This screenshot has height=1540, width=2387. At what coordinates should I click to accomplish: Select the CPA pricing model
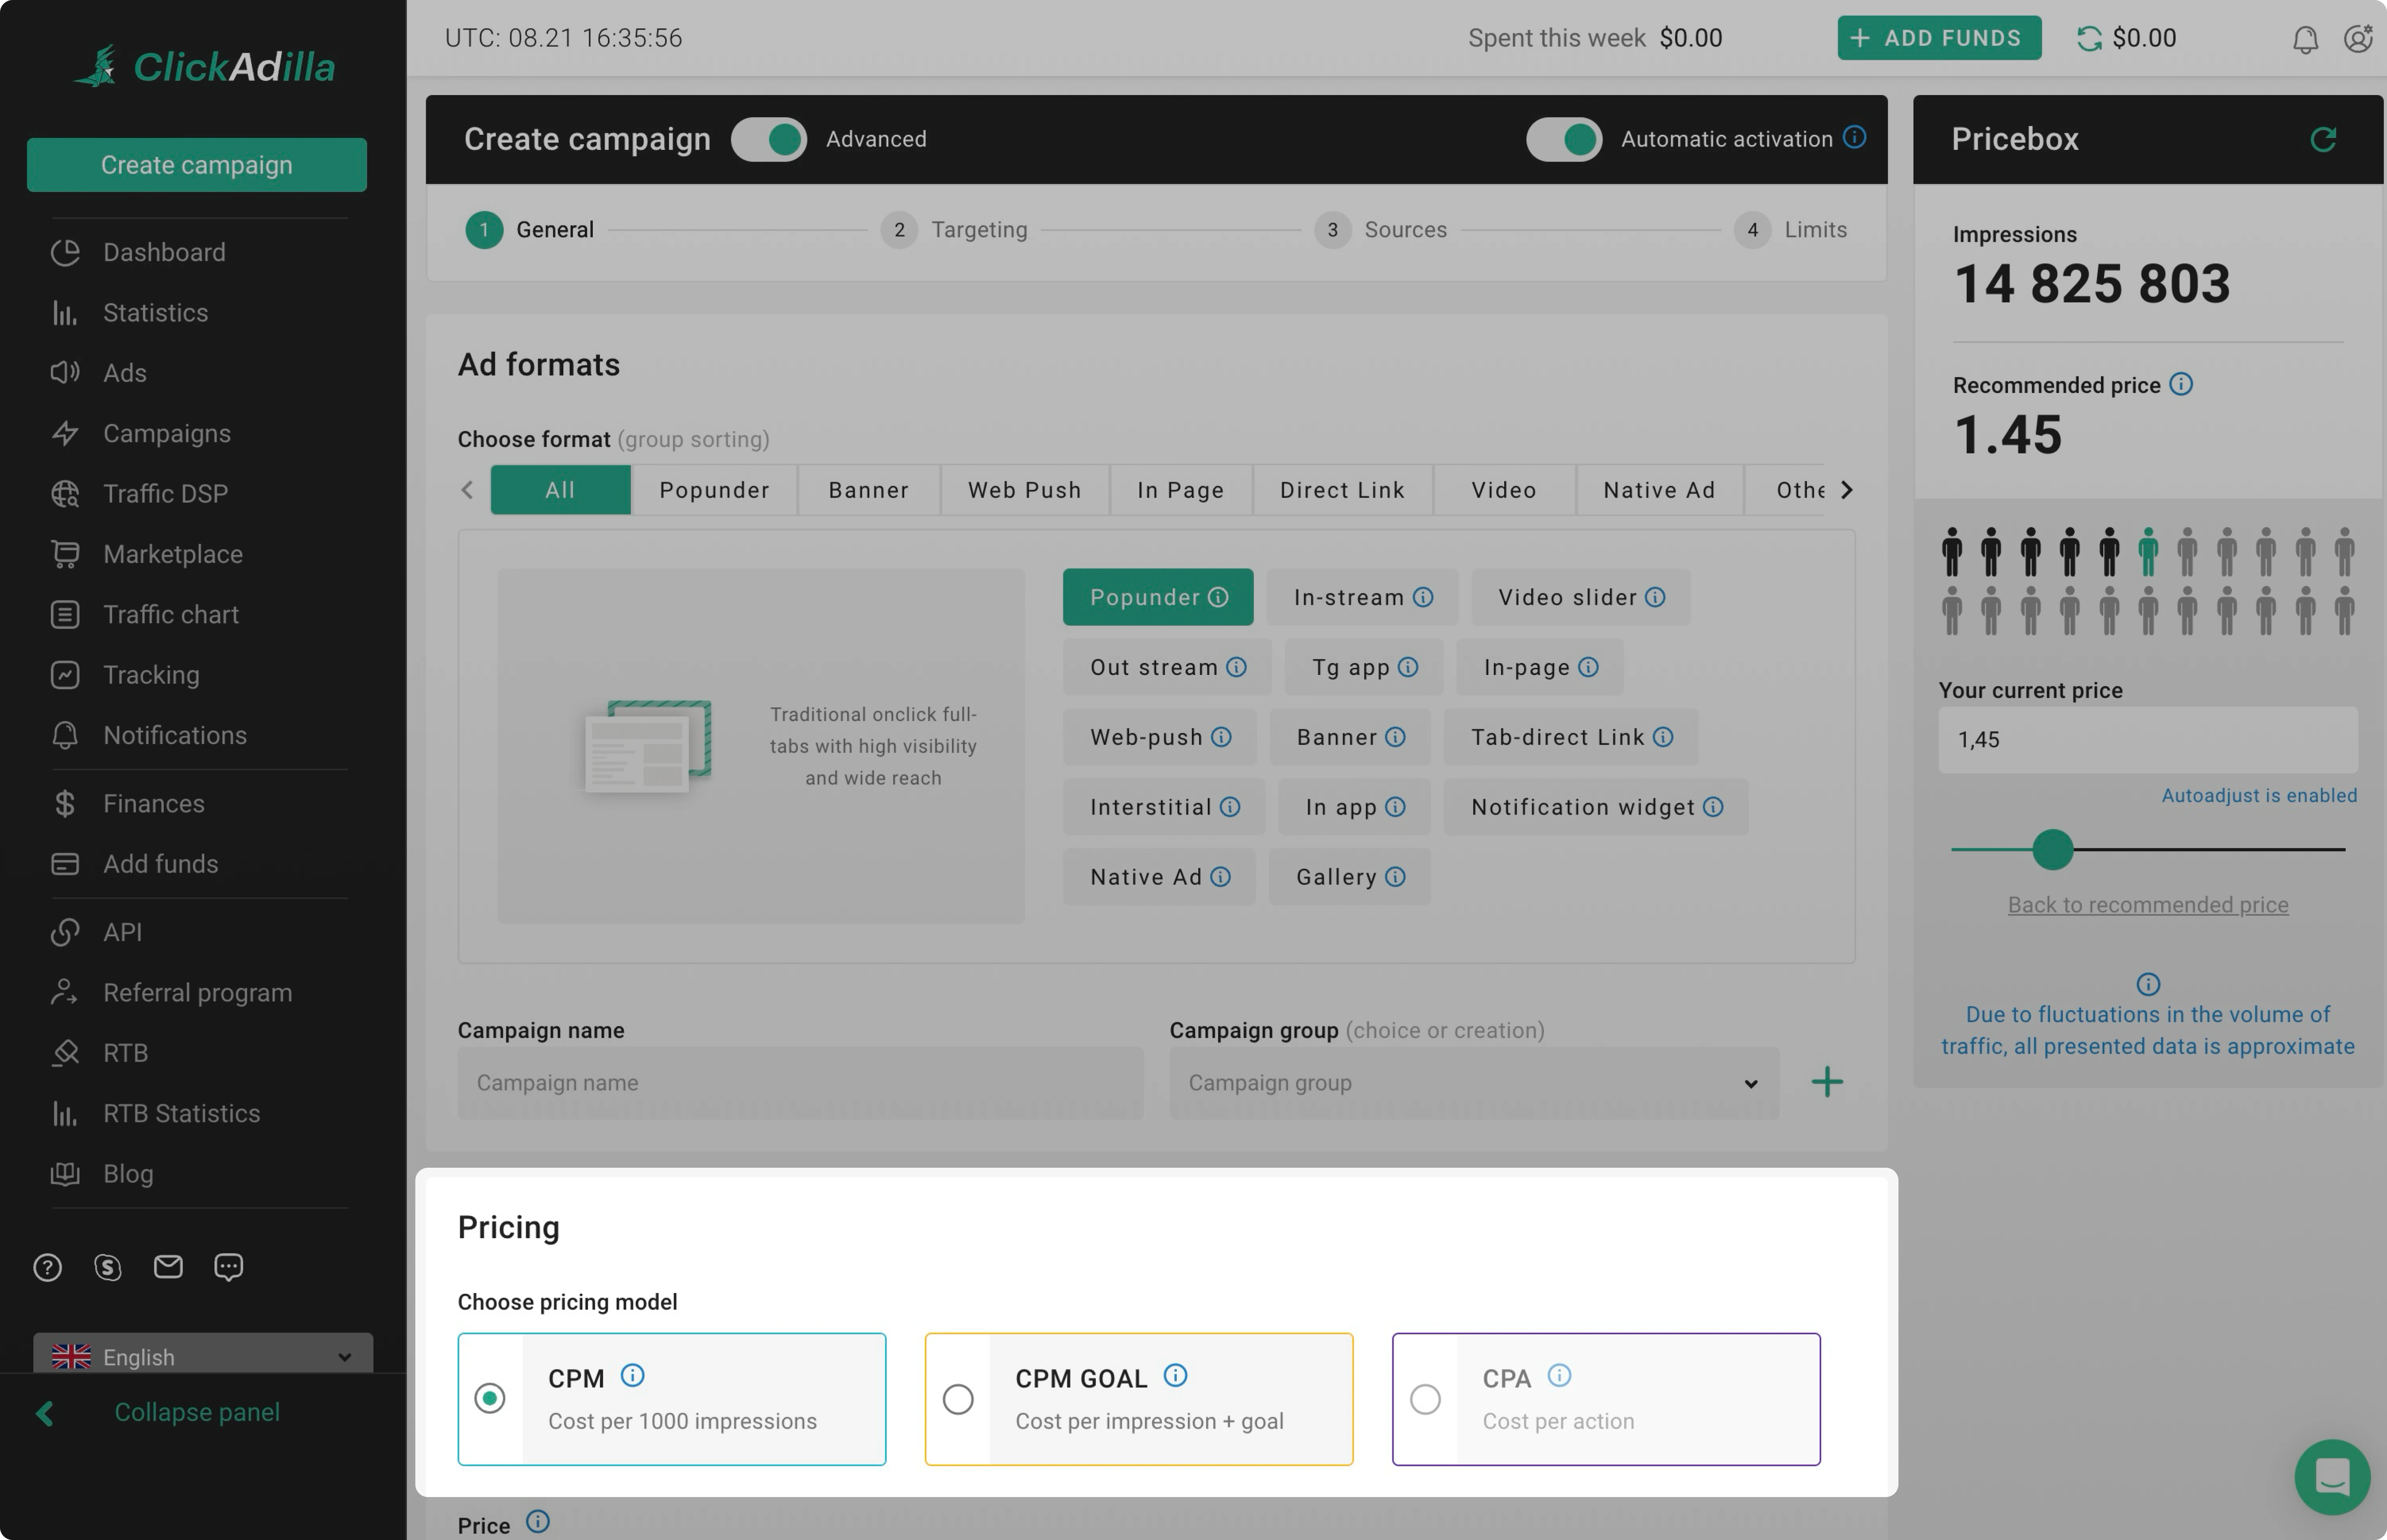point(1425,1398)
